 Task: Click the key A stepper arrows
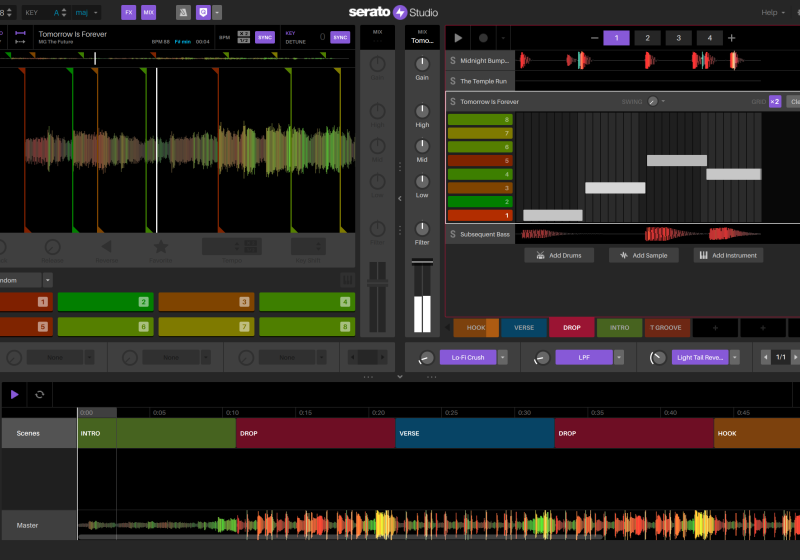coord(64,12)
